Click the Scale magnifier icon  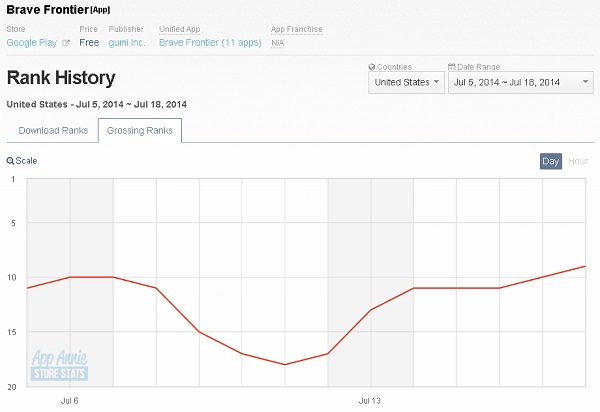point(10,161)
